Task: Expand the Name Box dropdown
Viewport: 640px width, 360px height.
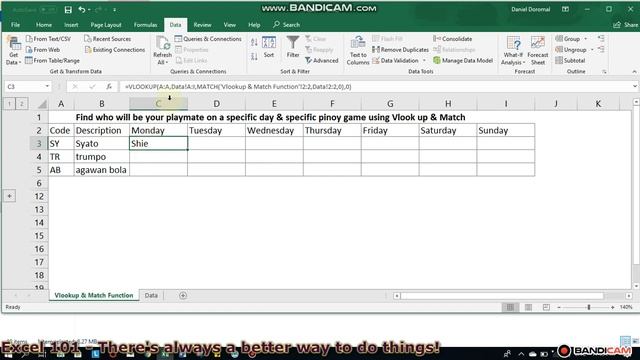Action: 47,87
